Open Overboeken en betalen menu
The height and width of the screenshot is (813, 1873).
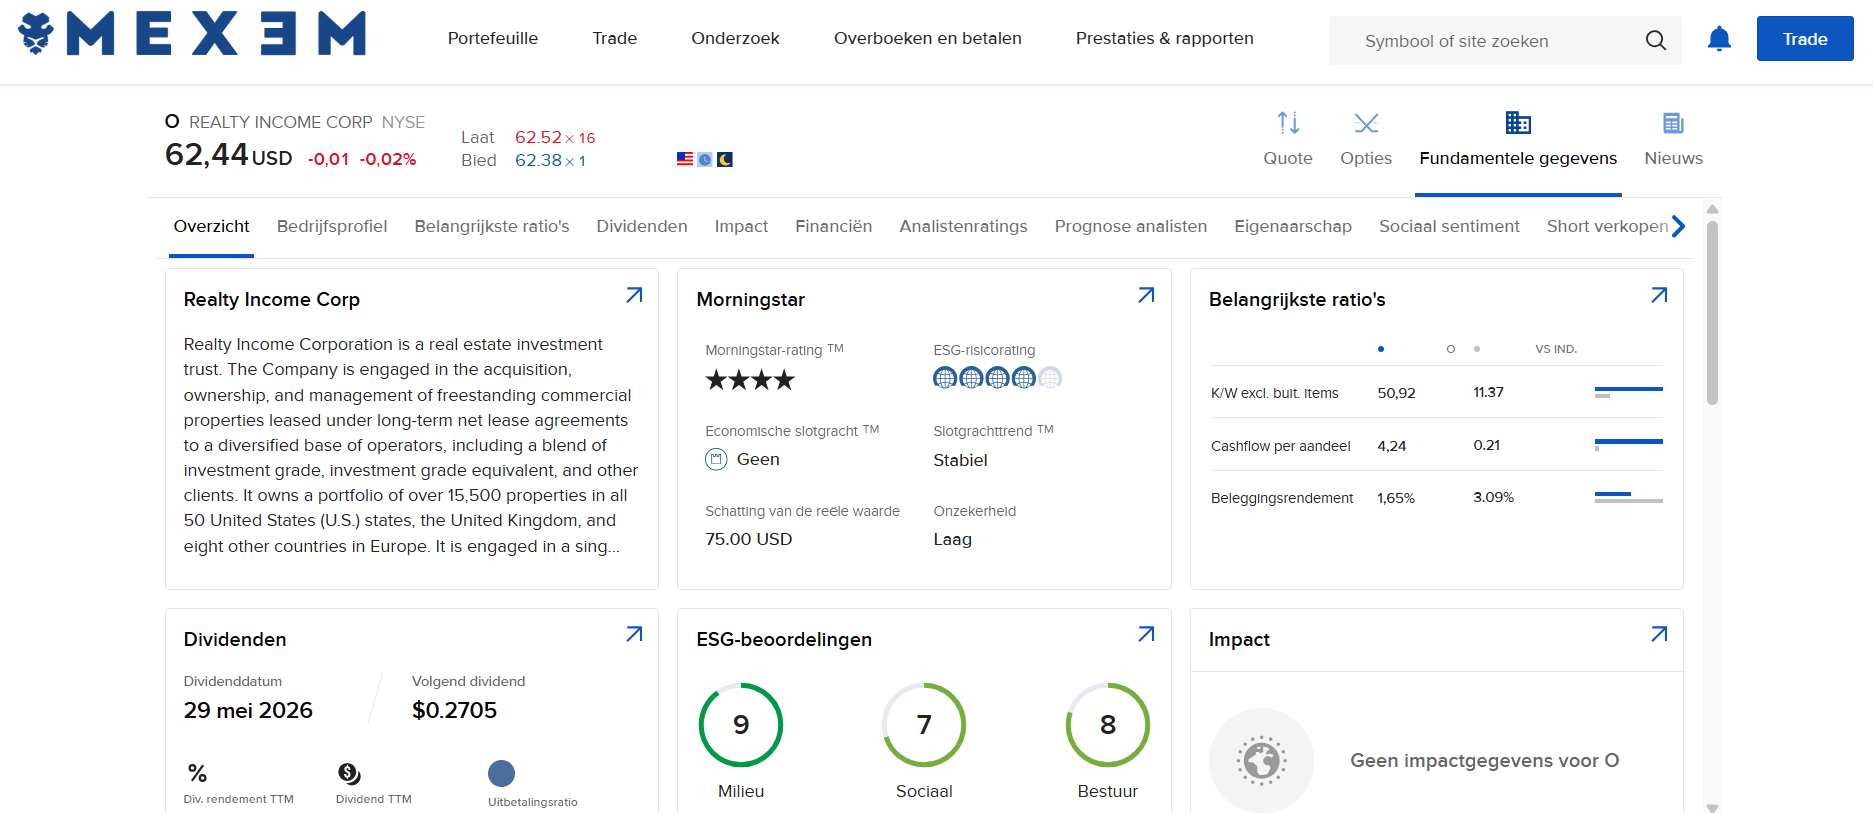click(x=928, y=38)
